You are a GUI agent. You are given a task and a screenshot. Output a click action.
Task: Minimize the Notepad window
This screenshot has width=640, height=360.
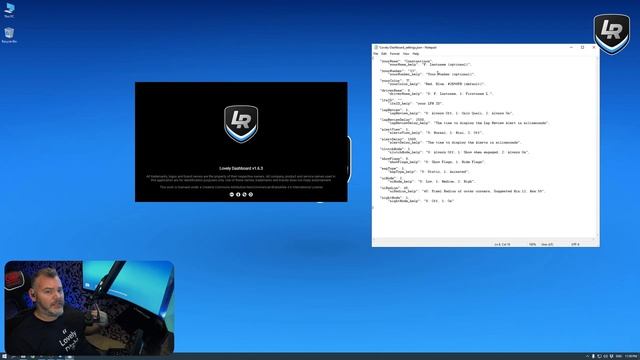pyautogui.click(x=571, y=47)
